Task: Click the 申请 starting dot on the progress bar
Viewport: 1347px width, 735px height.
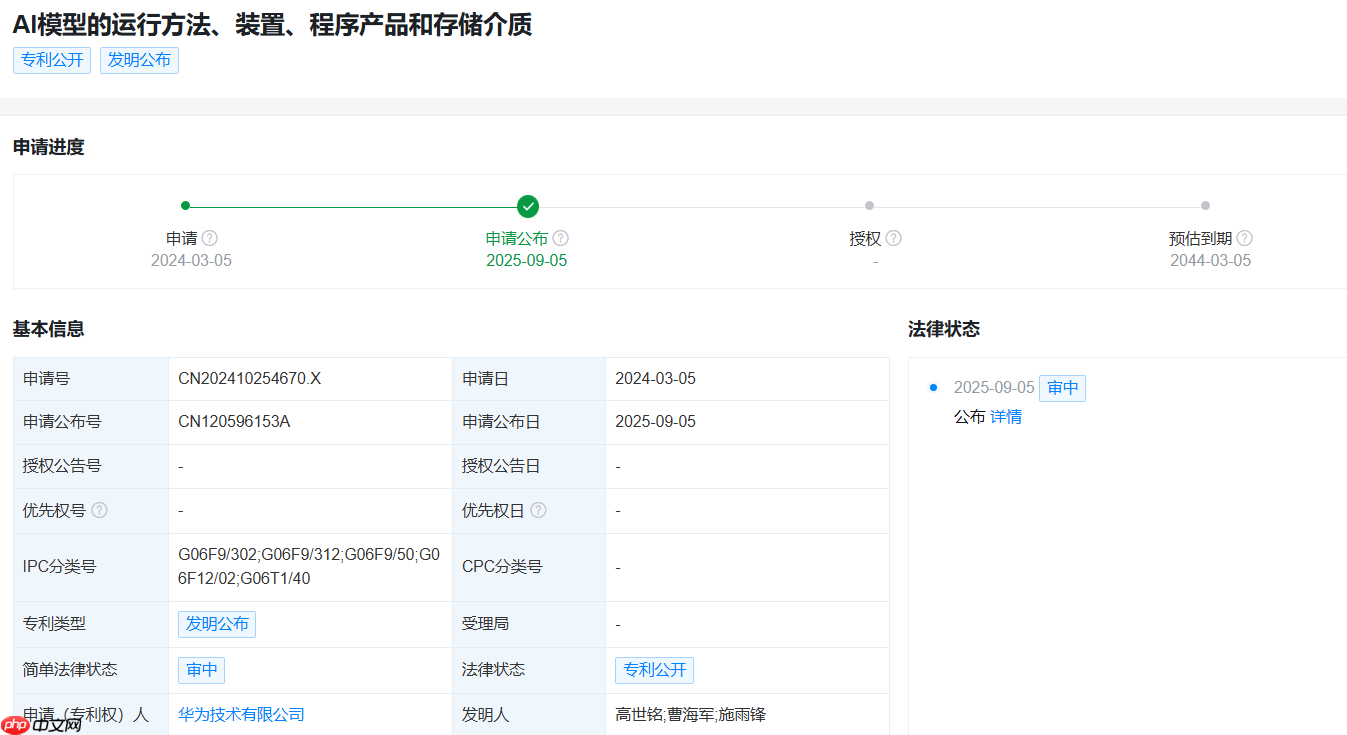Action: [x=185, y=205]
